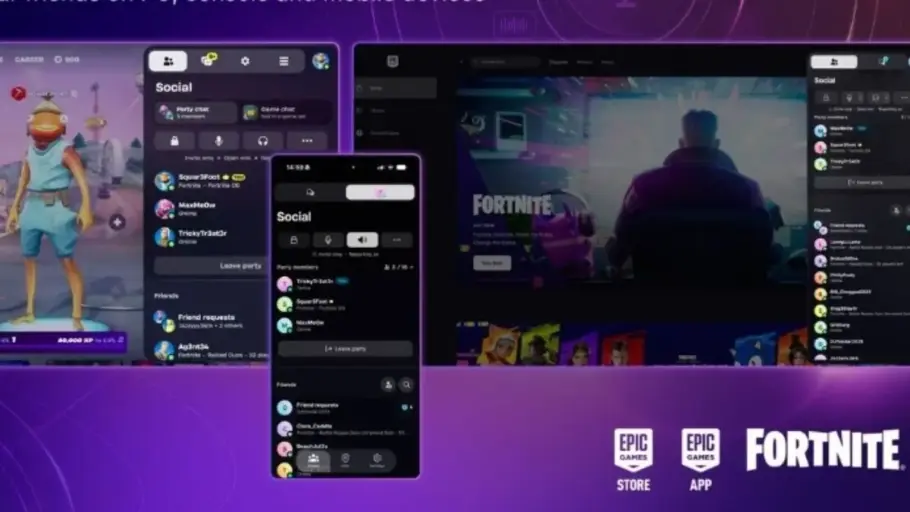
Task: Click the character XP progress bar
Action: (x=63, y=340)
